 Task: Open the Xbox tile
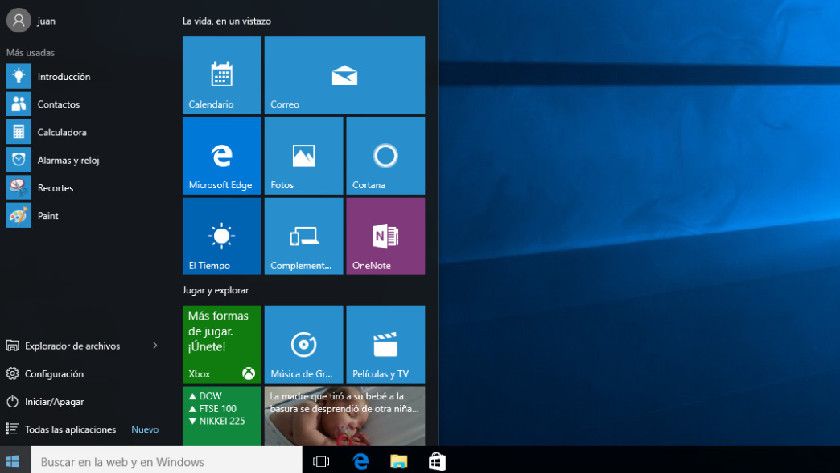[222, 345]
